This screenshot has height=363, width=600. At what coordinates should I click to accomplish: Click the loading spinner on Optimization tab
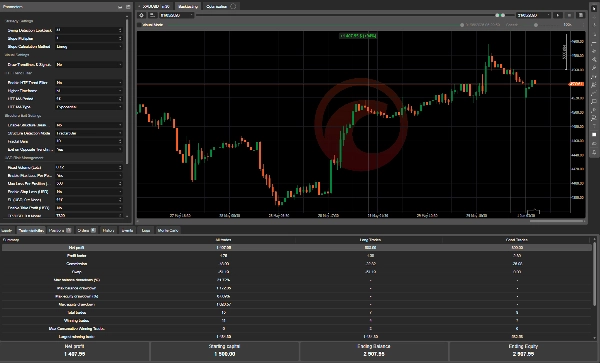[233, 7]
